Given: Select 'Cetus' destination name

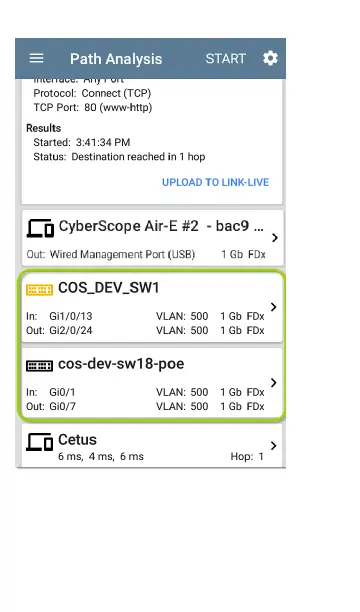Looking at the screenshot, I should click(77, 439).
